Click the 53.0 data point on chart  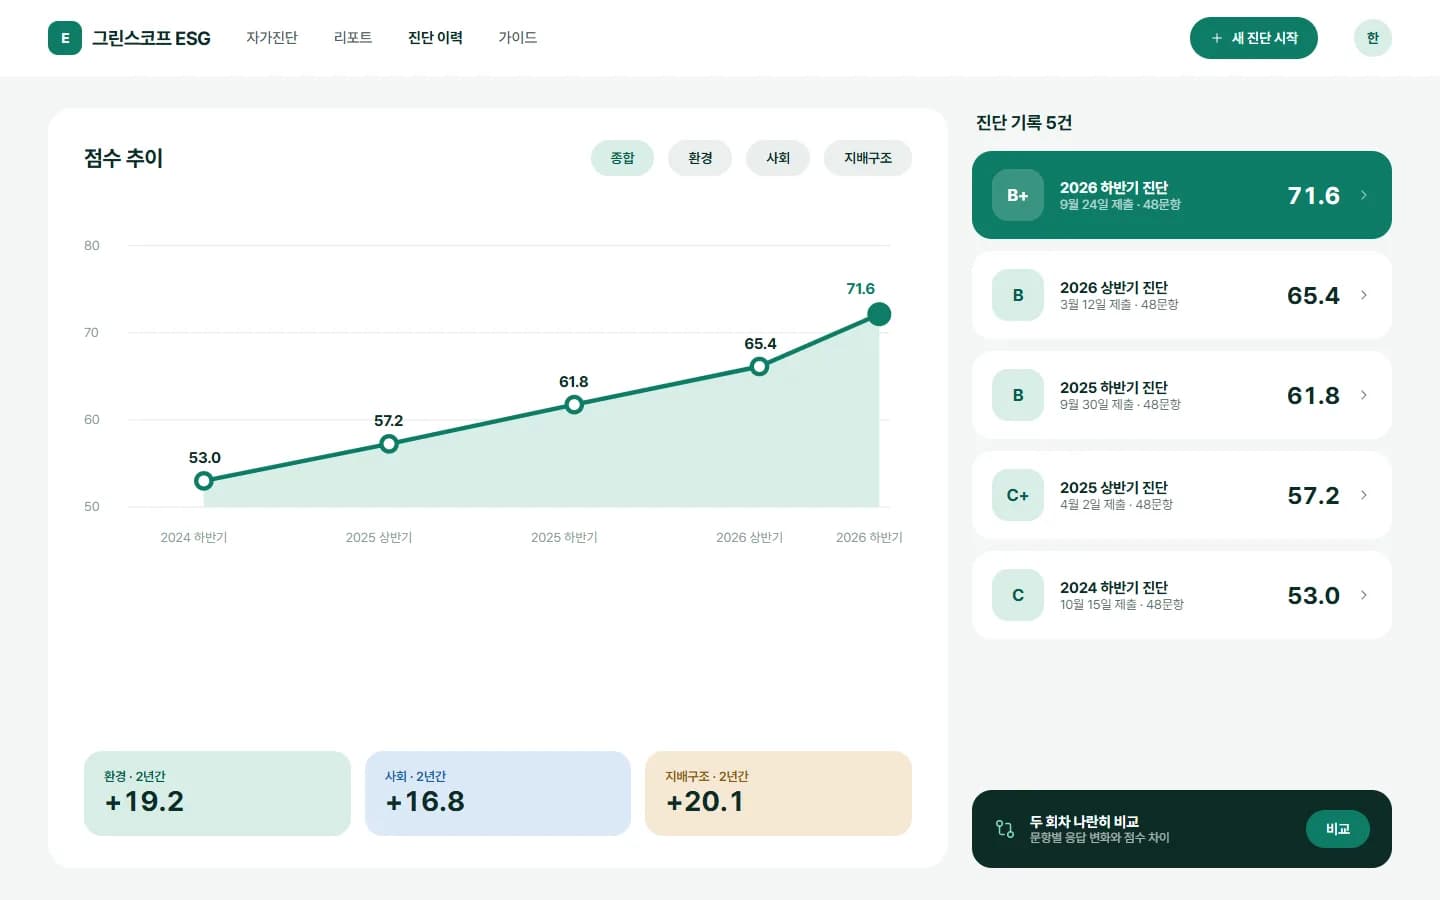[204, 481]
